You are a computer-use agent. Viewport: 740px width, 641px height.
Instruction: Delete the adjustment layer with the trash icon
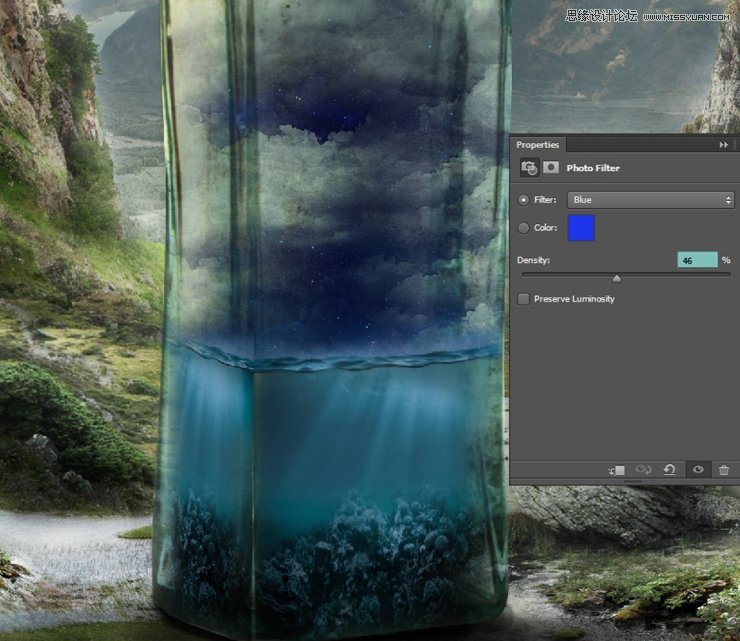[x=724, y=470]
